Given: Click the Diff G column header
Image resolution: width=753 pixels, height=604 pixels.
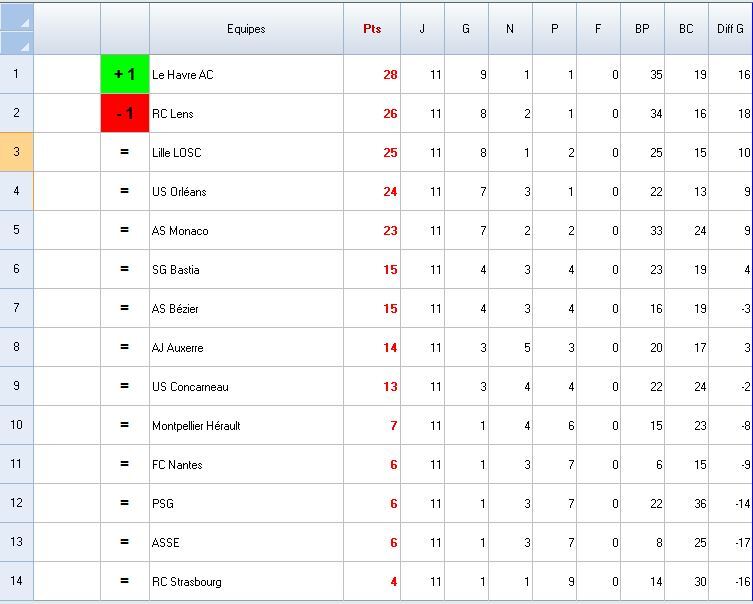Looking at the screenshot, I should [730, 29].
